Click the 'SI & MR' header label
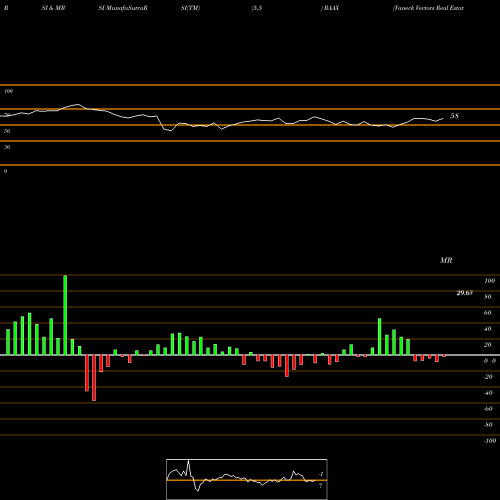 click(53, 8)
